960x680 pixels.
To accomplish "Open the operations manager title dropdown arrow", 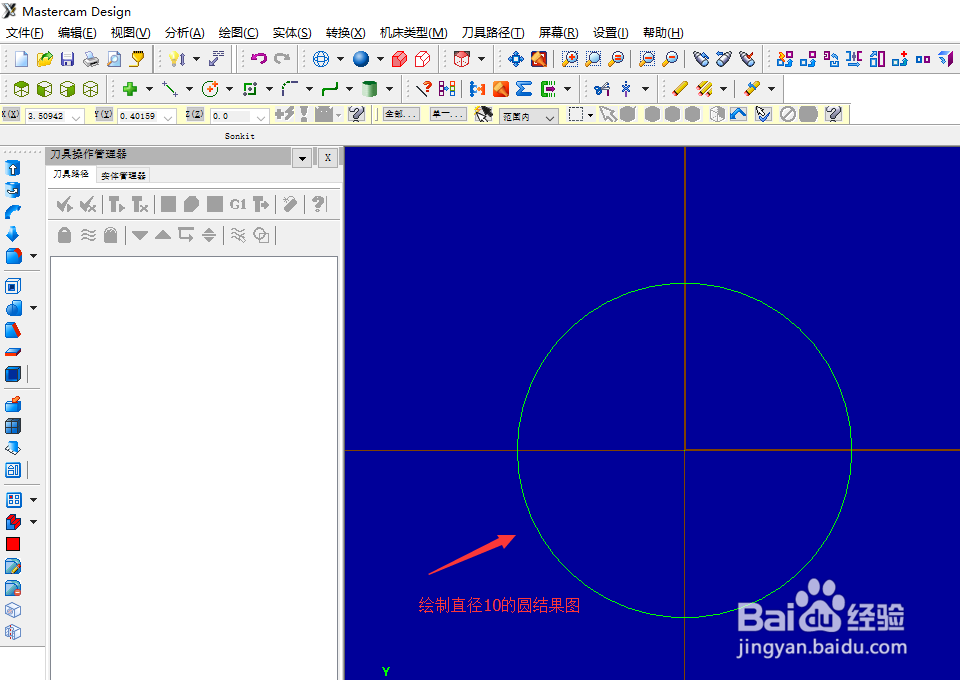I will tap(302, 158).
